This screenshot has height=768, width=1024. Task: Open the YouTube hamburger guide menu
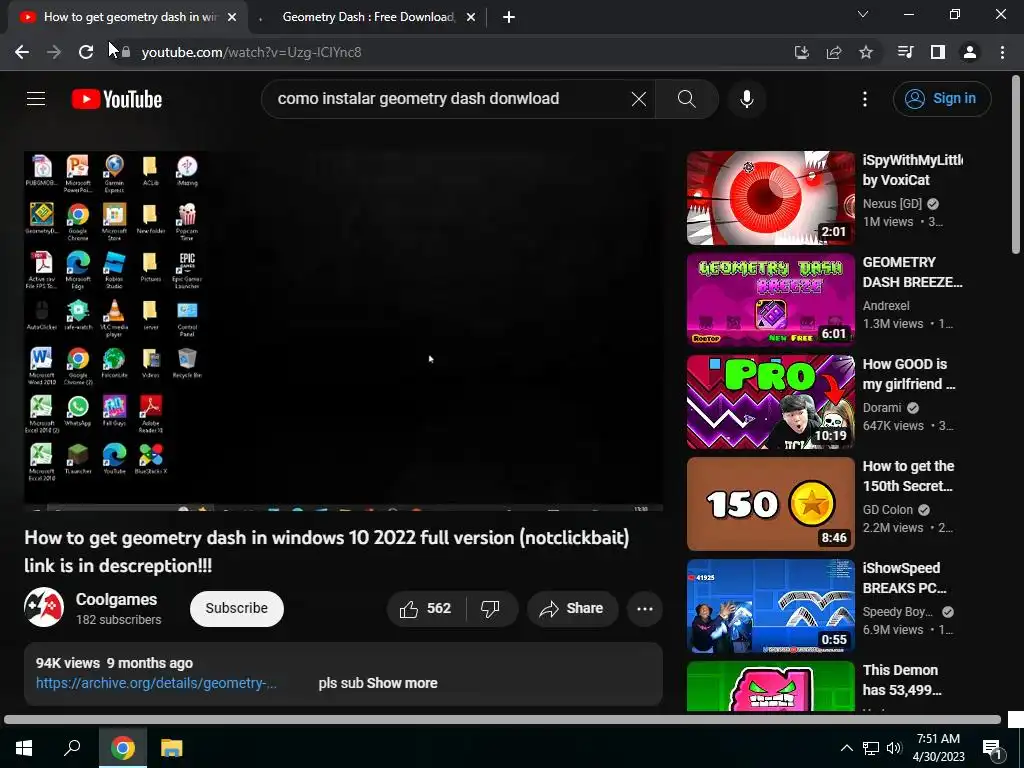[x=36, y=99]
